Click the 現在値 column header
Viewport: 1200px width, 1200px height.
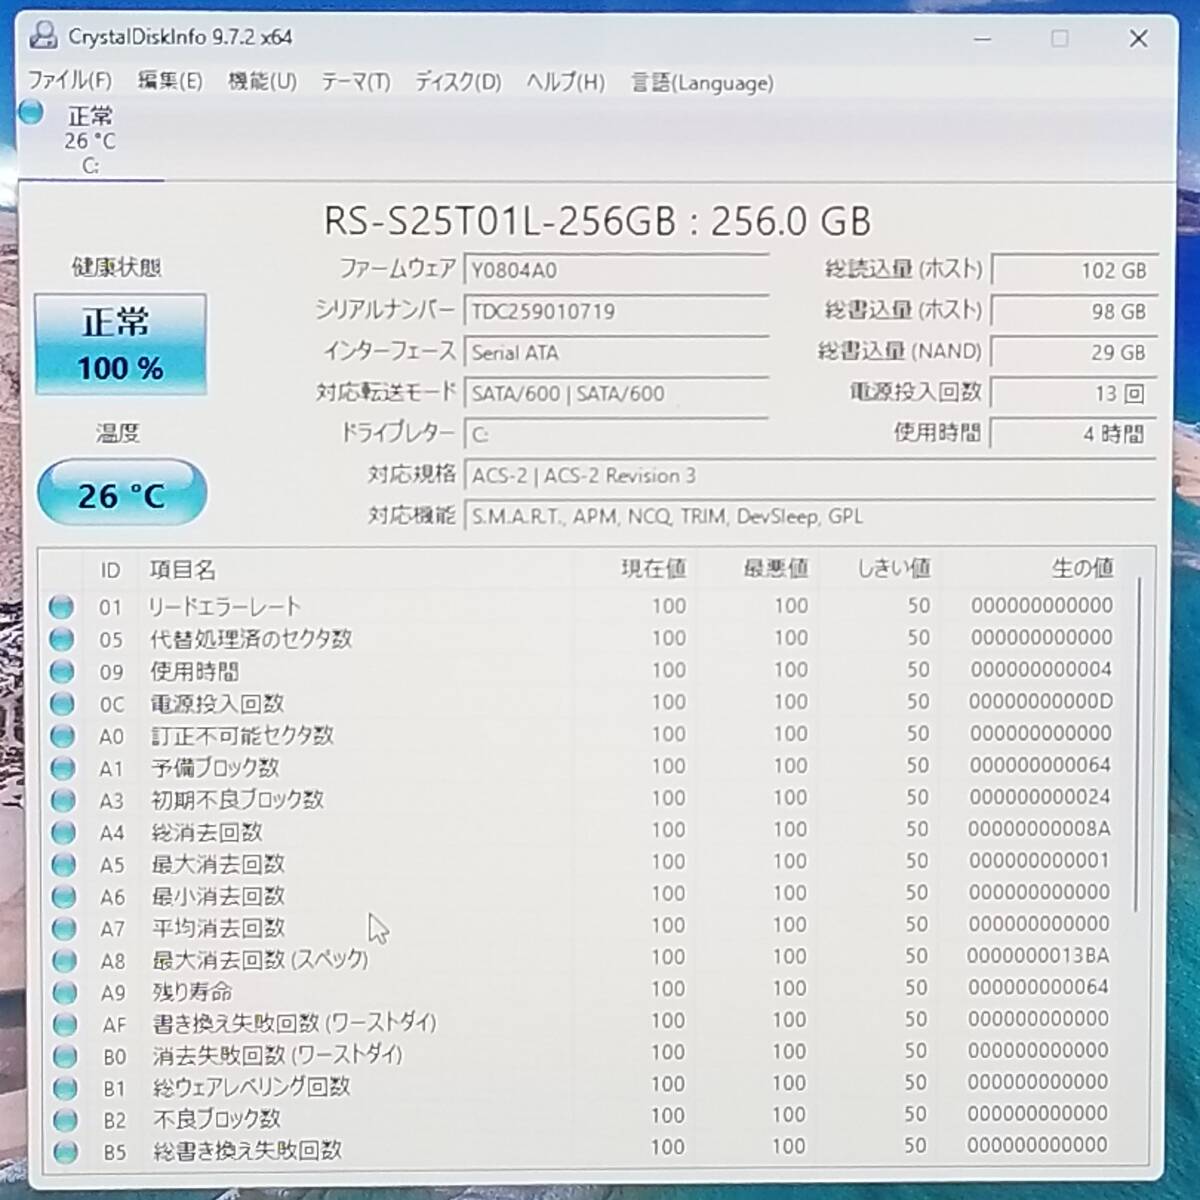[654, 568]
